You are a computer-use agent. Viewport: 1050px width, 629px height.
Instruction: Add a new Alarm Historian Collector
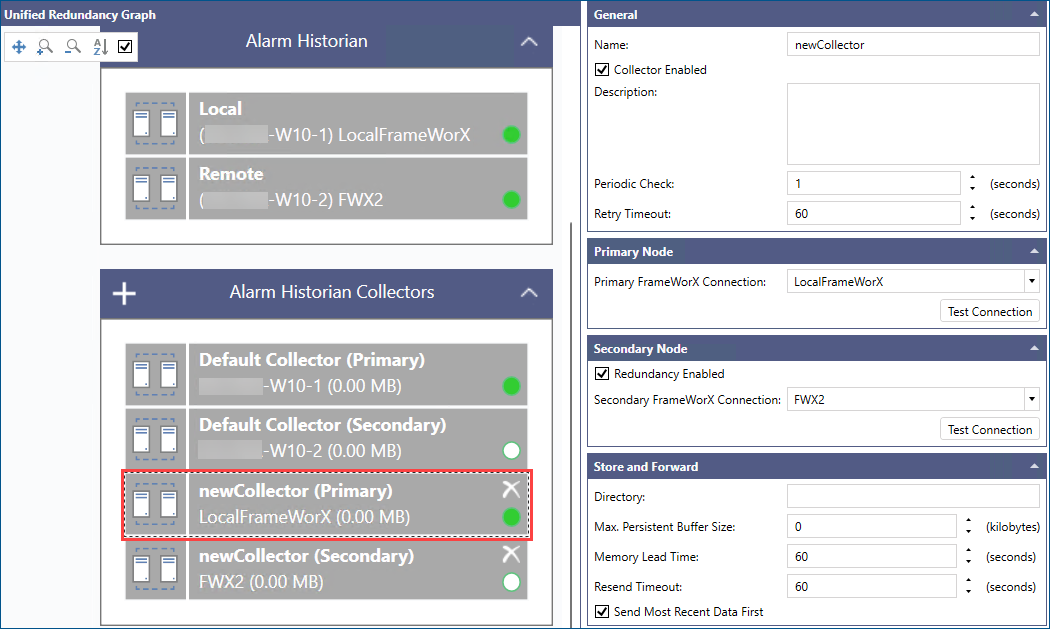click(x=124, y=293)
